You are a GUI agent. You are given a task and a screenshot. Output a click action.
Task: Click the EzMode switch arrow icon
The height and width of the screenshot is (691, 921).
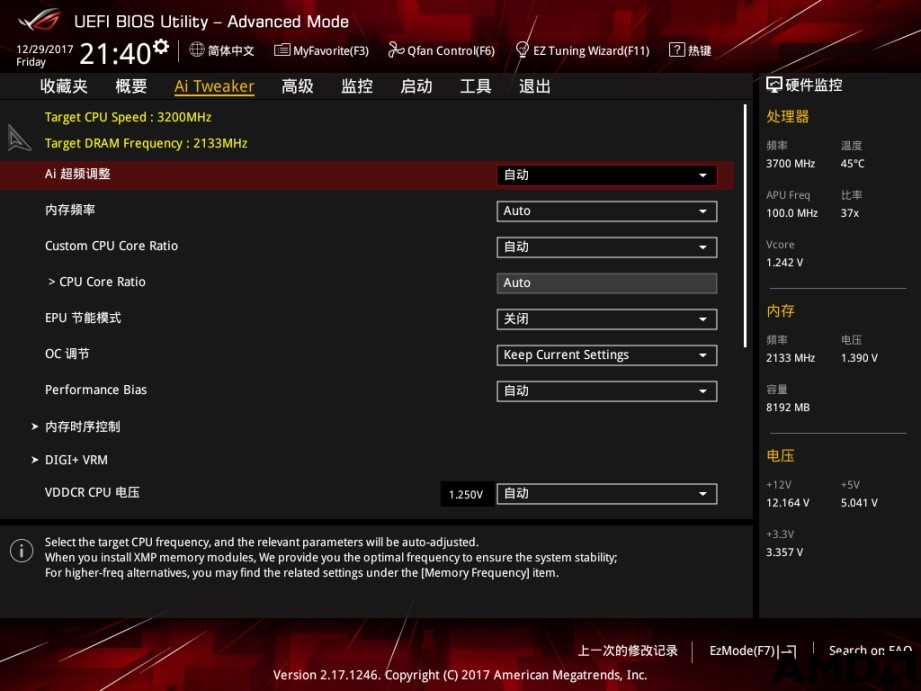pyautogui.click(x=786, y=651)
